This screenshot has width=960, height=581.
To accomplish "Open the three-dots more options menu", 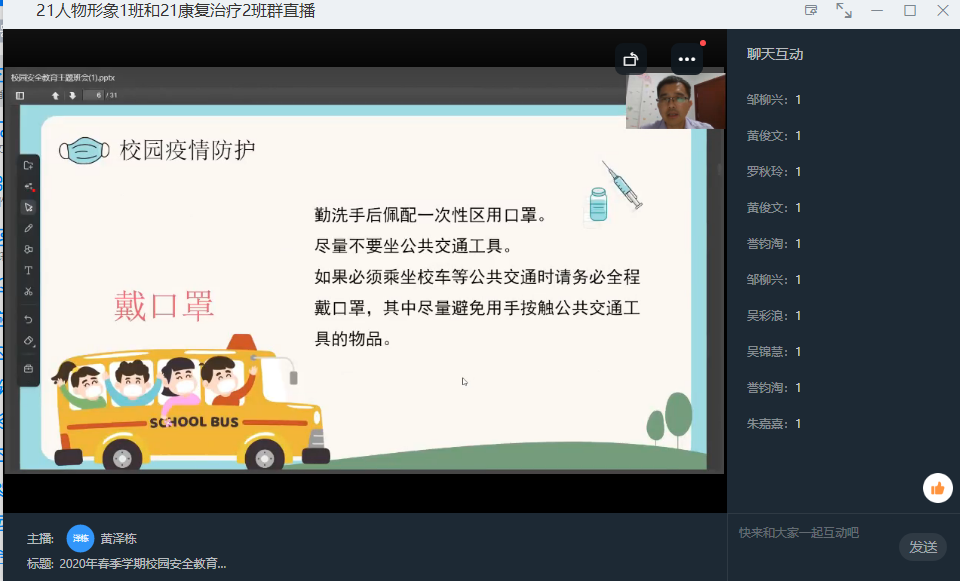I will tap(686, 59).
